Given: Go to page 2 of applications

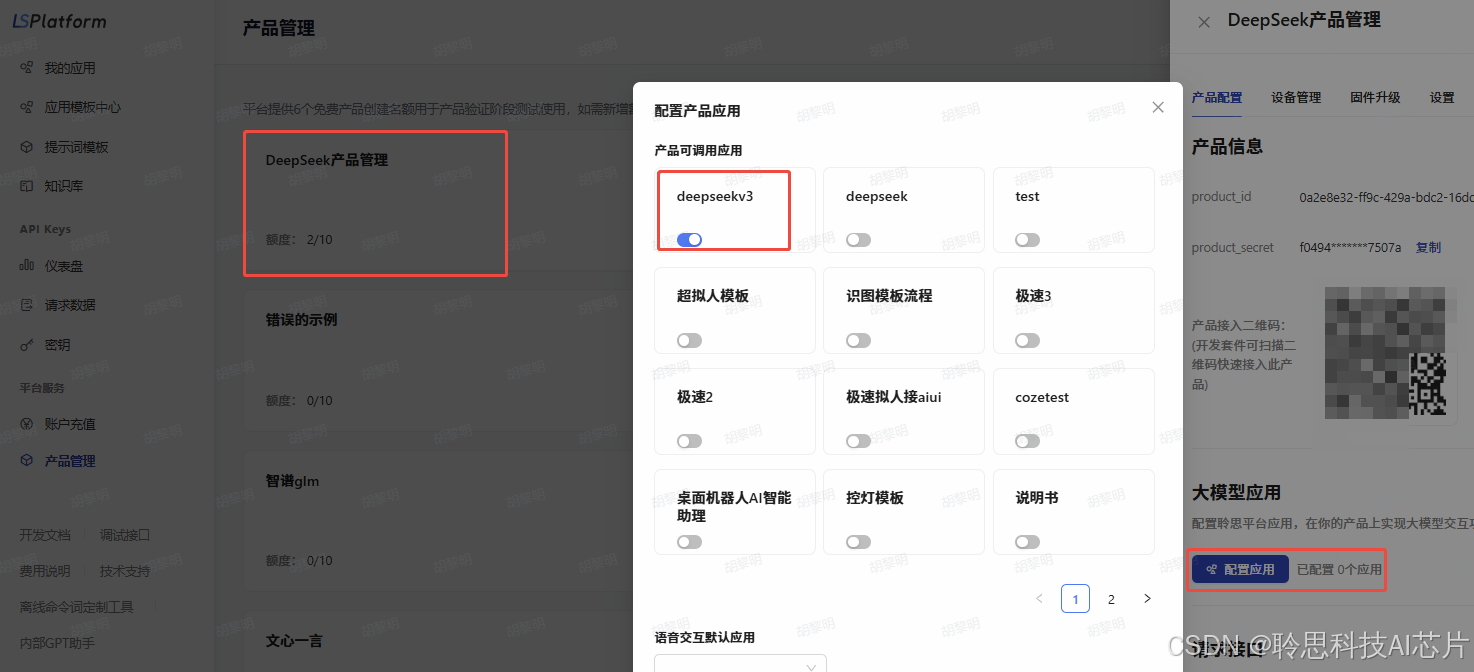Looking at the screenshot, I should [x=1111, y=599].
